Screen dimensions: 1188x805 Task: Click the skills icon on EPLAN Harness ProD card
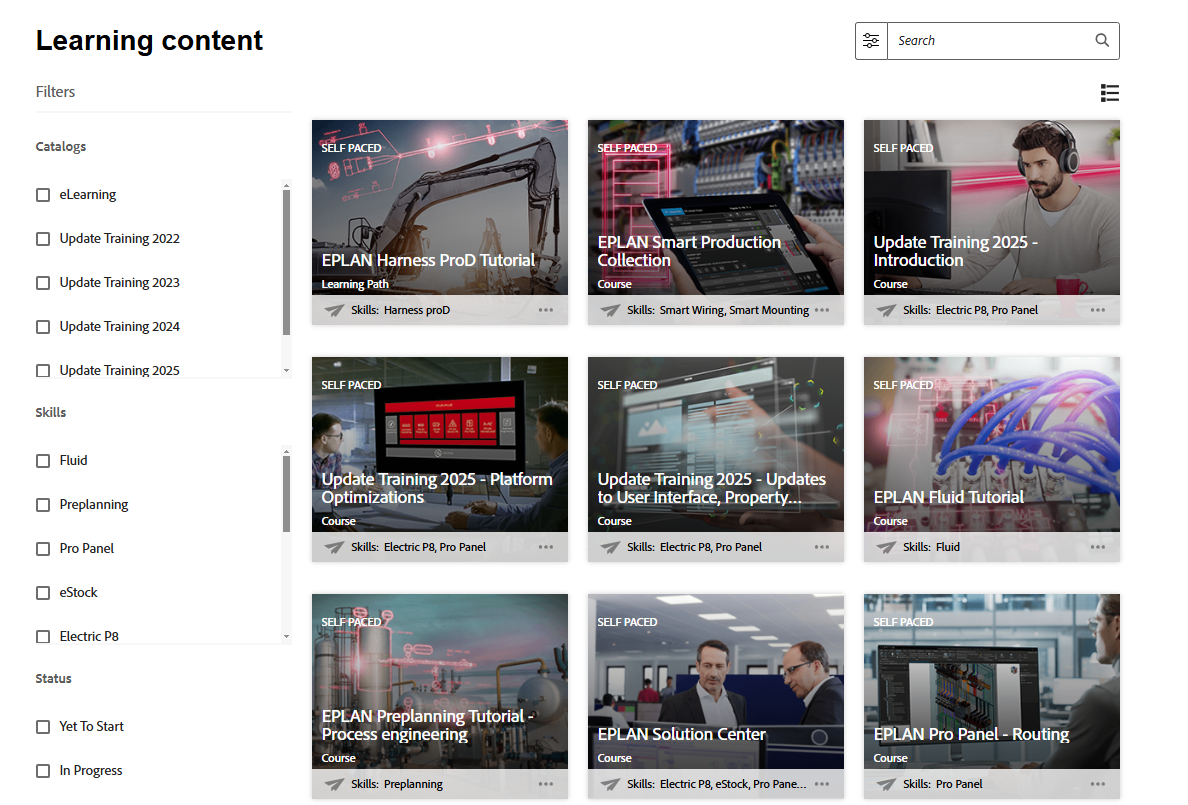pos(333,310)
